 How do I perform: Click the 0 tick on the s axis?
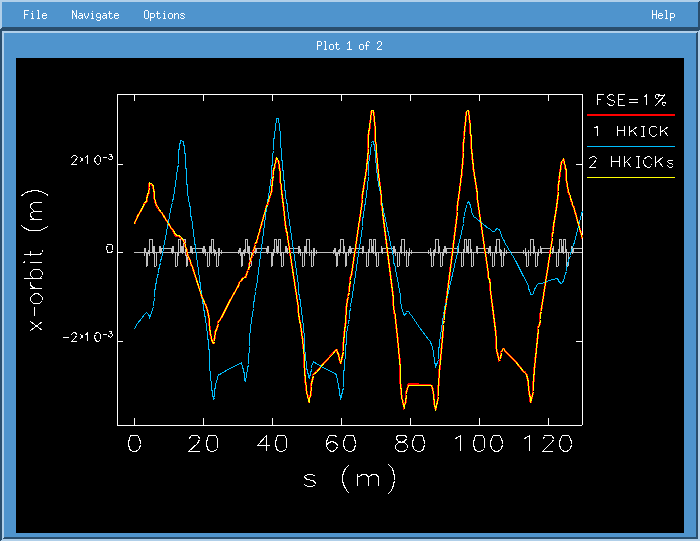point(135,443)
